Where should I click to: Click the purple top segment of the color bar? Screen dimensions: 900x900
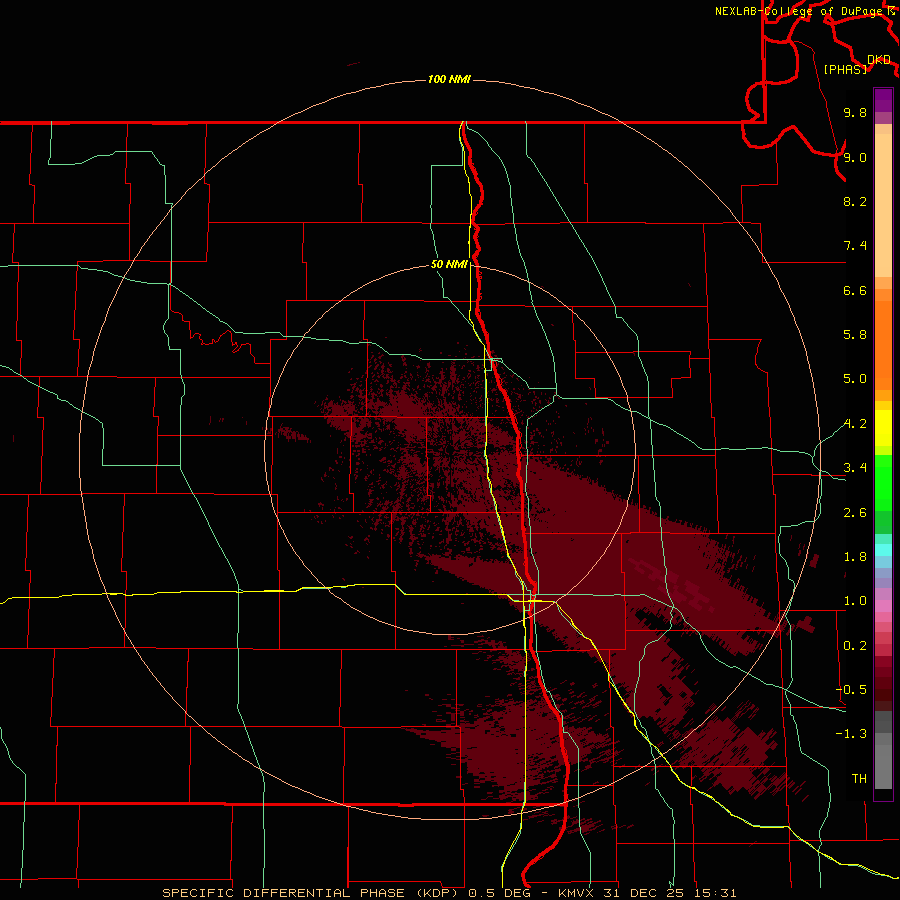click(x=883, y=100)
